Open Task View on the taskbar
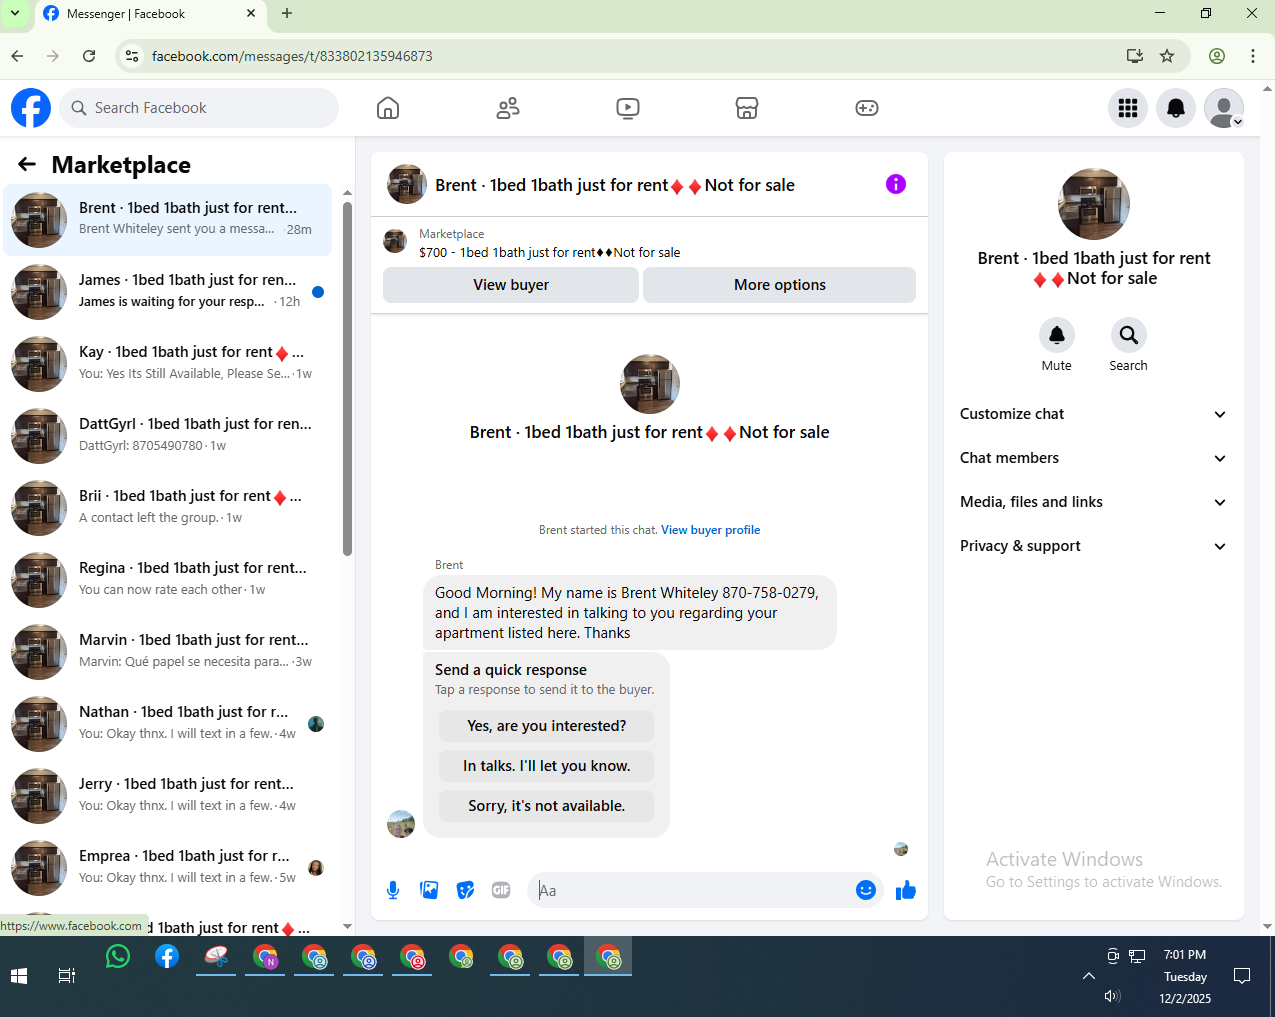This screenshot has width=1275, height=1017. click(x=67, y=976)
